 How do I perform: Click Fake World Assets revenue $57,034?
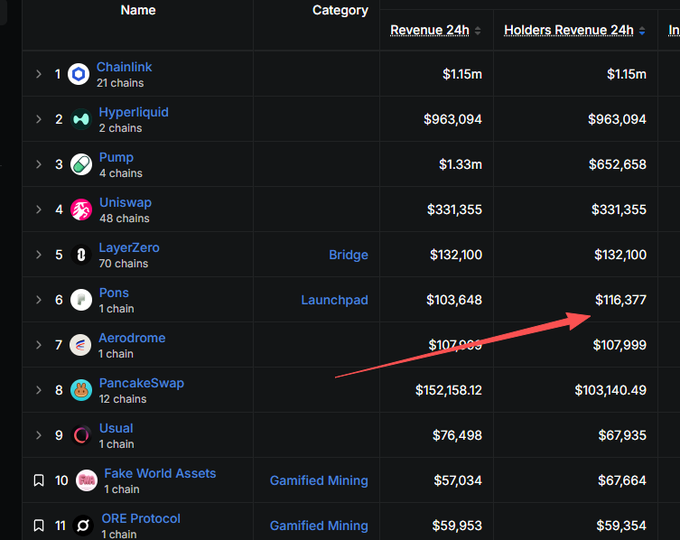[x=458, y=481]
